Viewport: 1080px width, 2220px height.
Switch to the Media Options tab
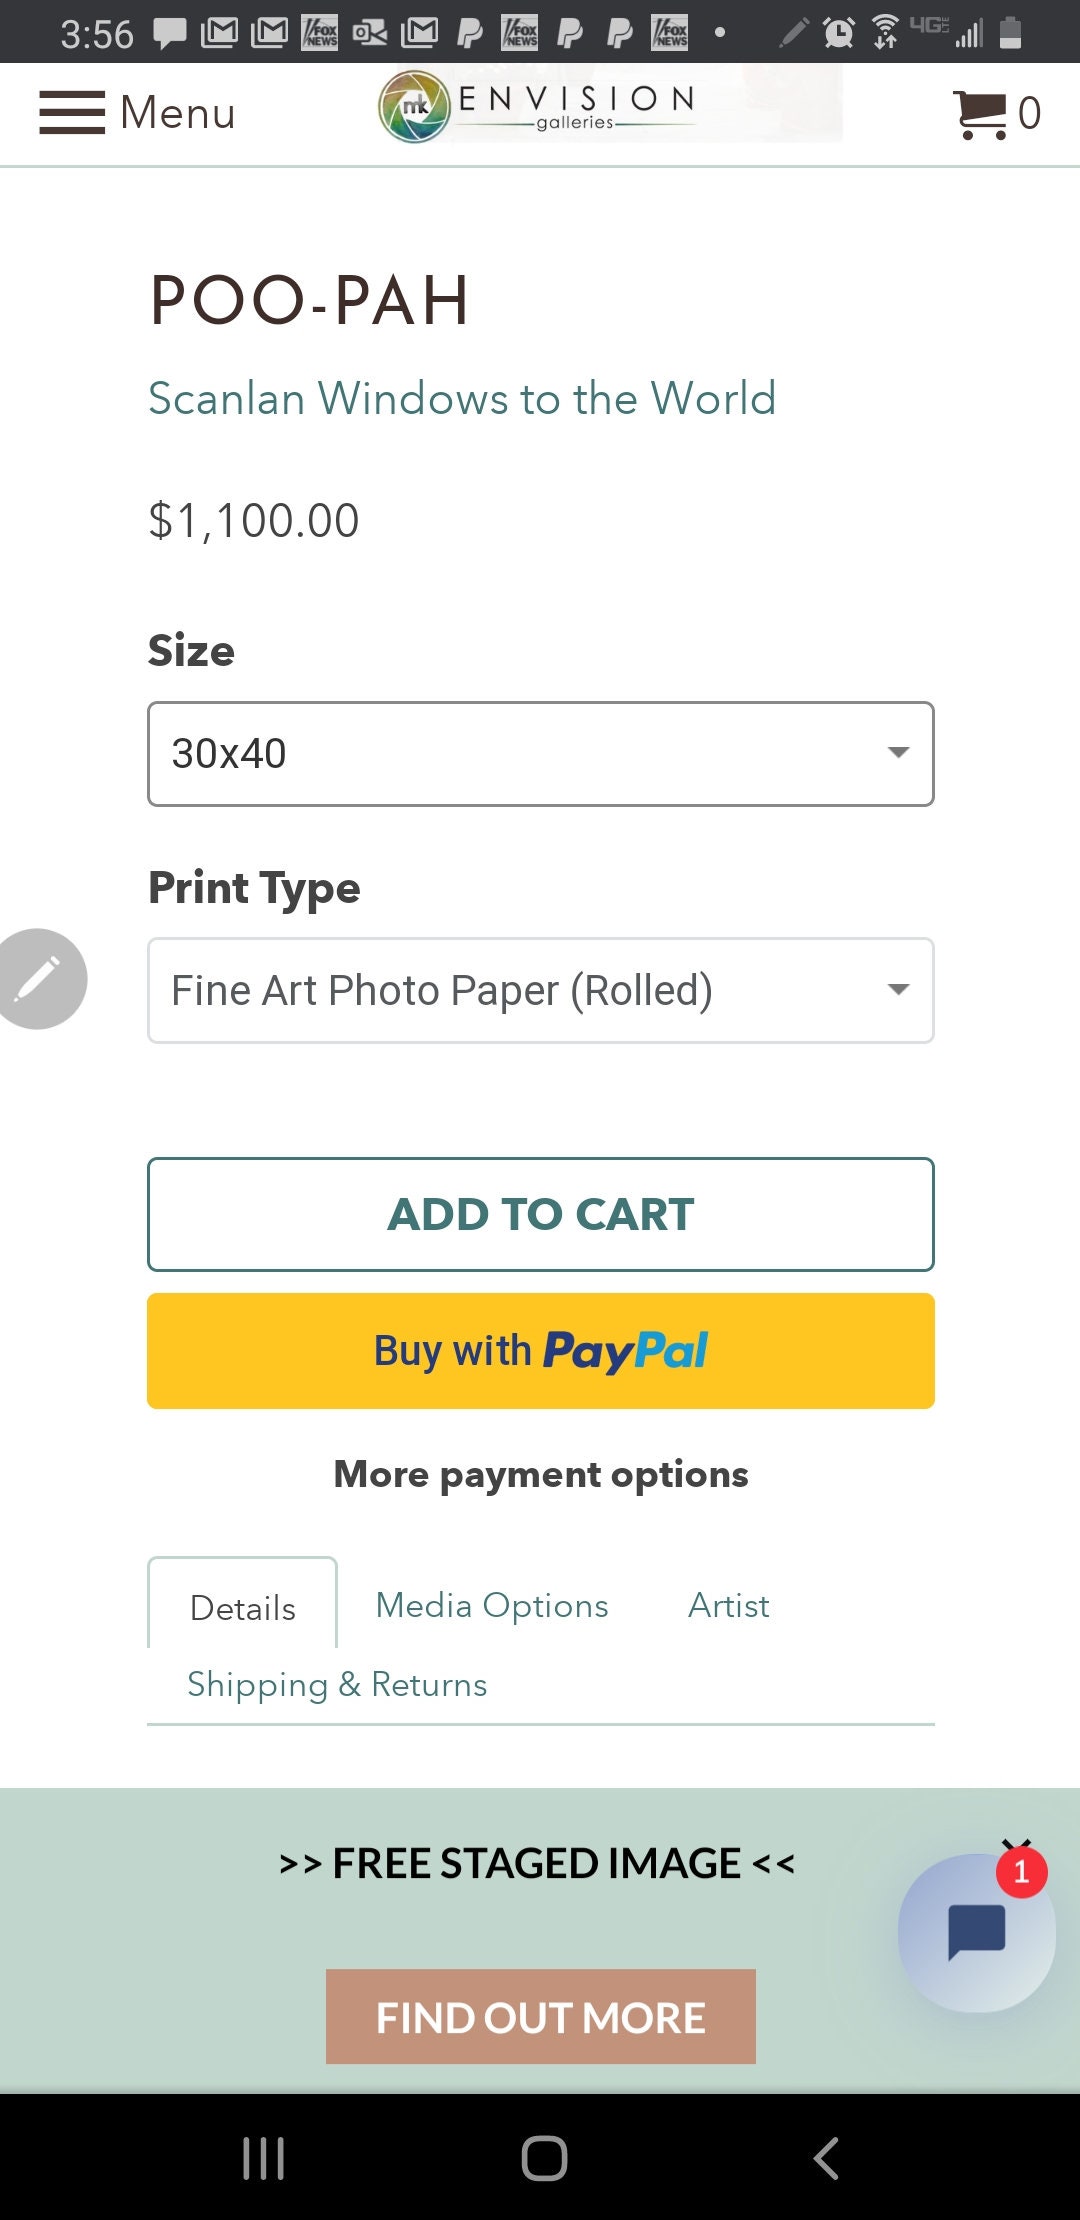492,1605
